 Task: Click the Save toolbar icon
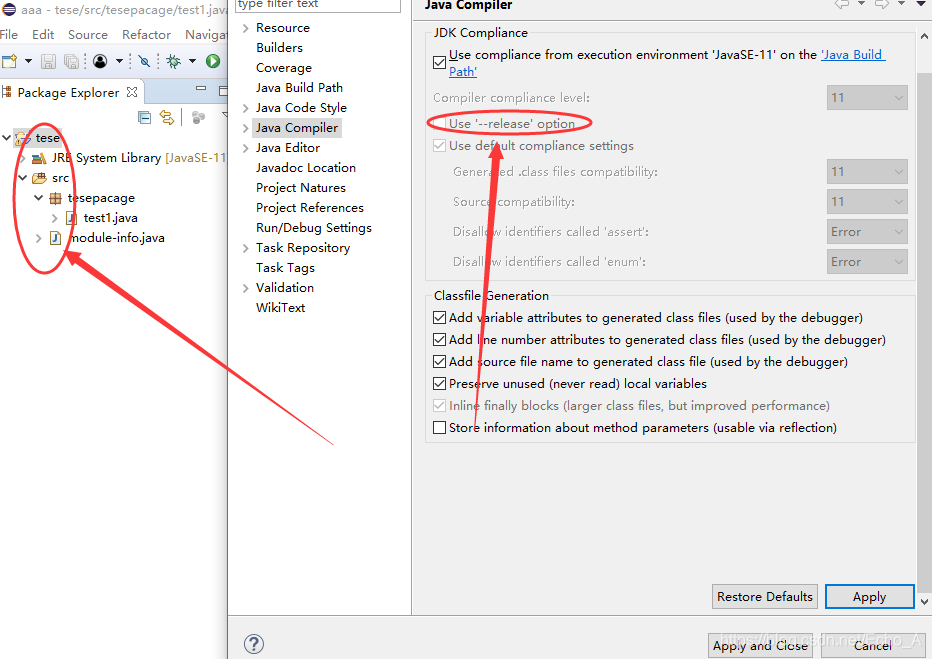pyautogui.click(x=48, y=61)
